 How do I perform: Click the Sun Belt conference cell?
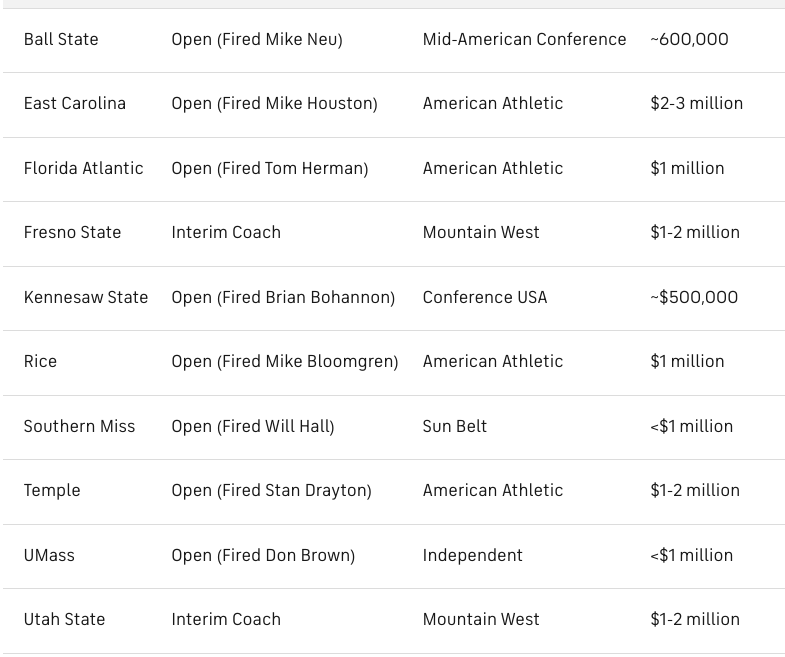click(455, 427)
